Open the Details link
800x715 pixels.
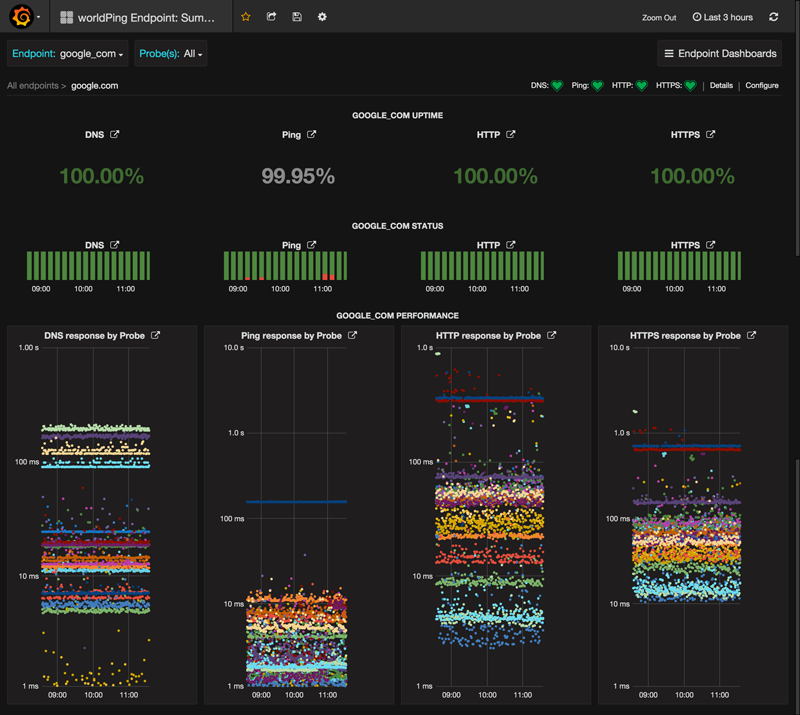pyautogui.click(x=721, y=85)
